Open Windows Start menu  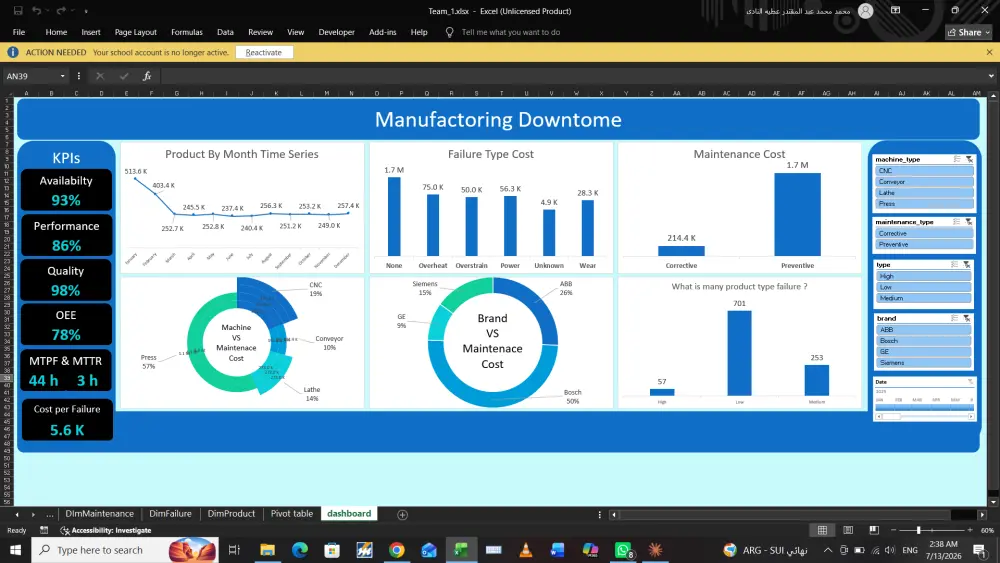(x=15, y=550)
